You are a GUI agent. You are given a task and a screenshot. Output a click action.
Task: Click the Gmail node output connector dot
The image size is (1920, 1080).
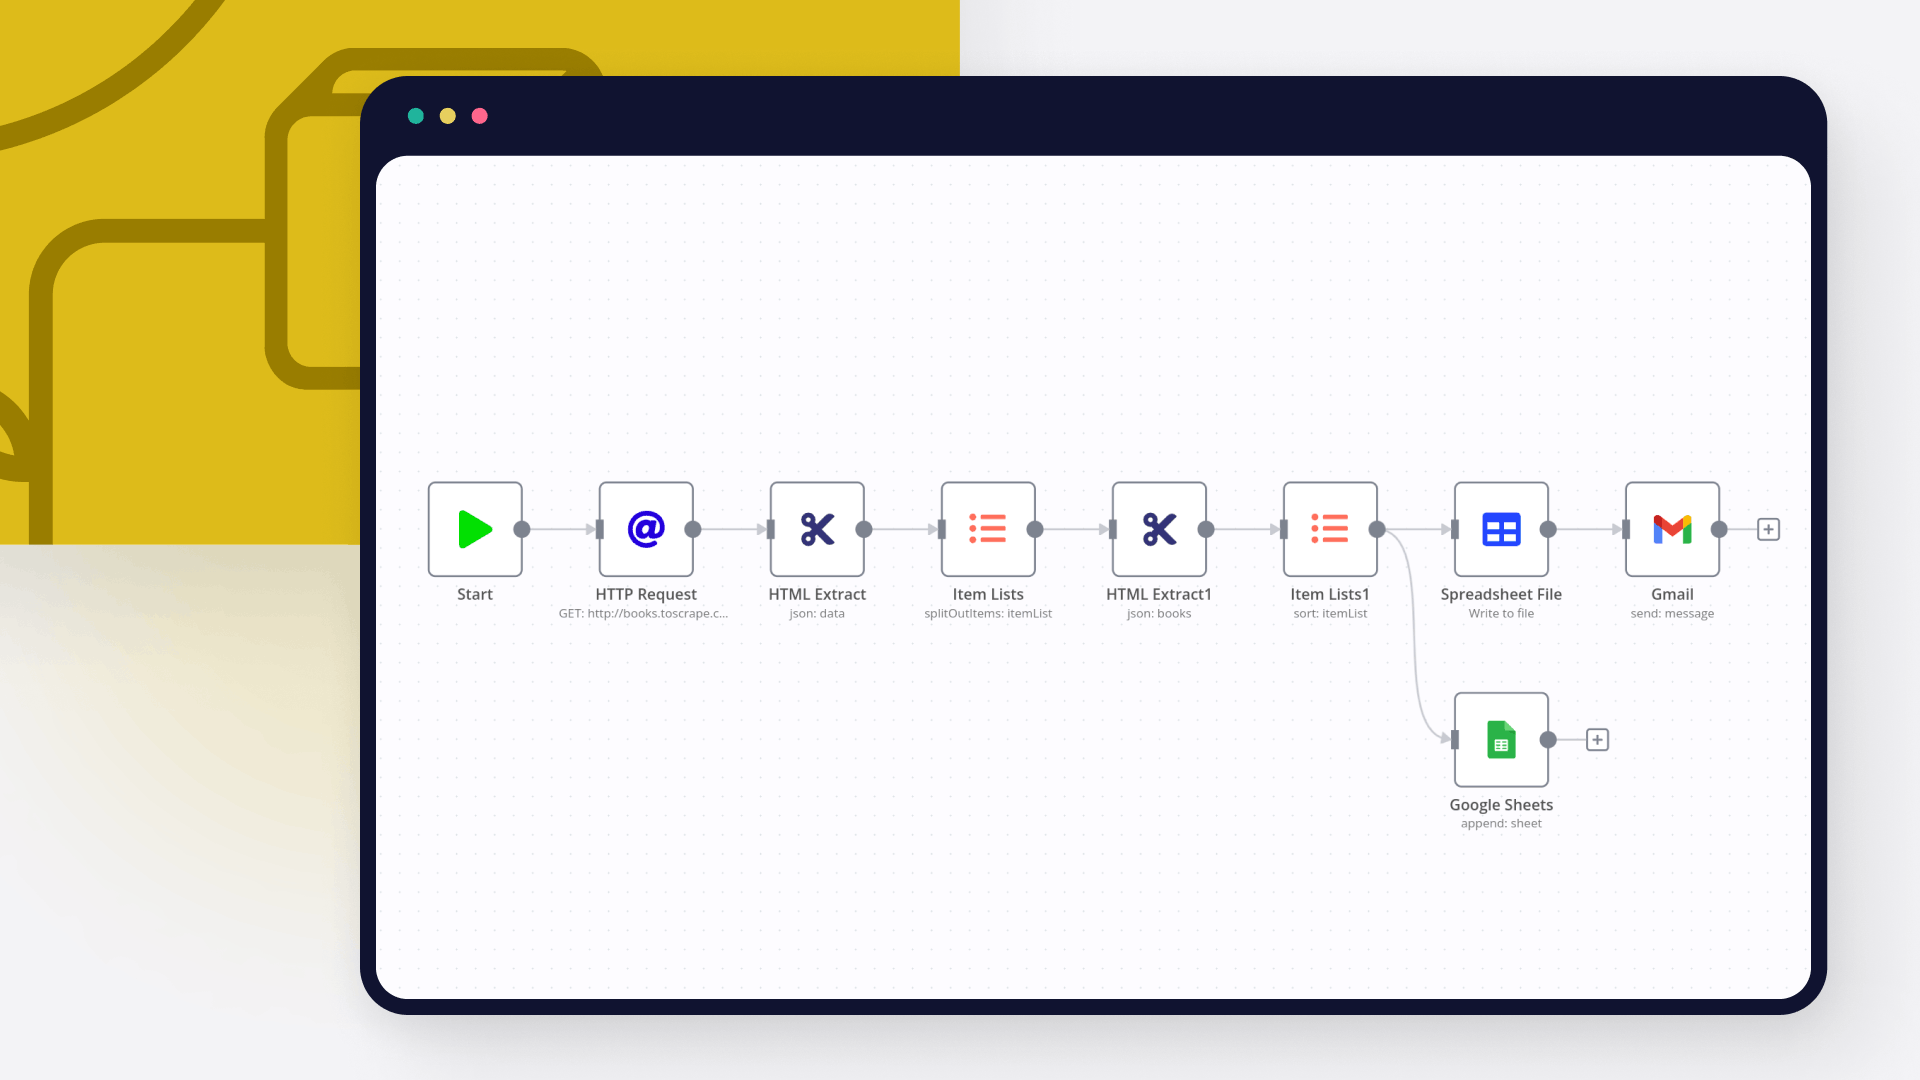click(1719, 529)
